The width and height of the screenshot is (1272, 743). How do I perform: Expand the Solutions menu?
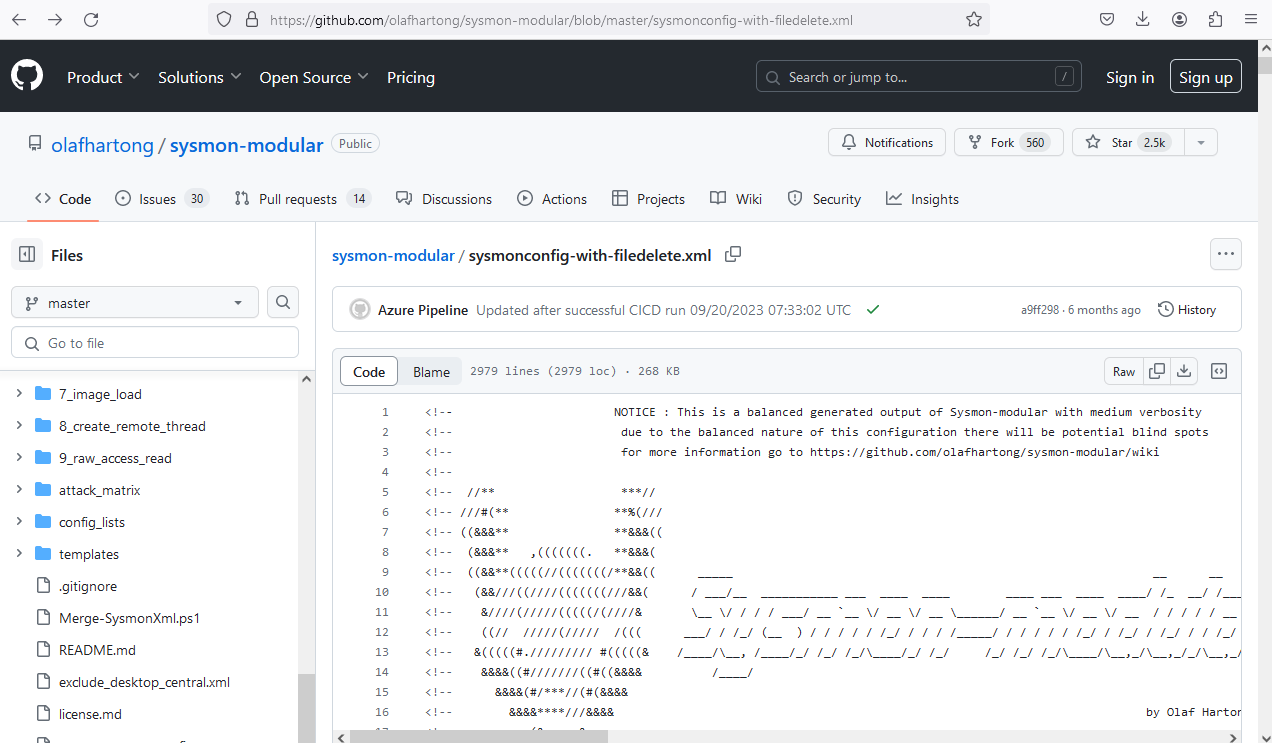pos(200,77)
